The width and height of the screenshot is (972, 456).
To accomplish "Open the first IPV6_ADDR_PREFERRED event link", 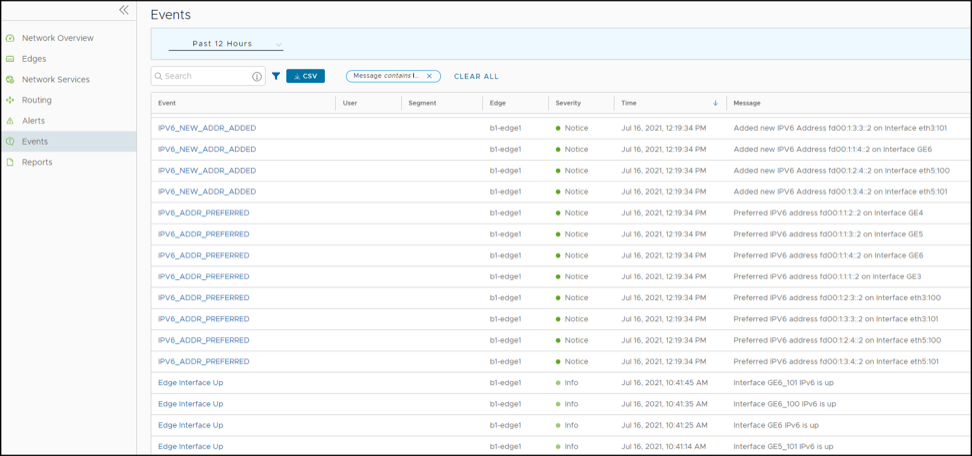I will (204, 213).
